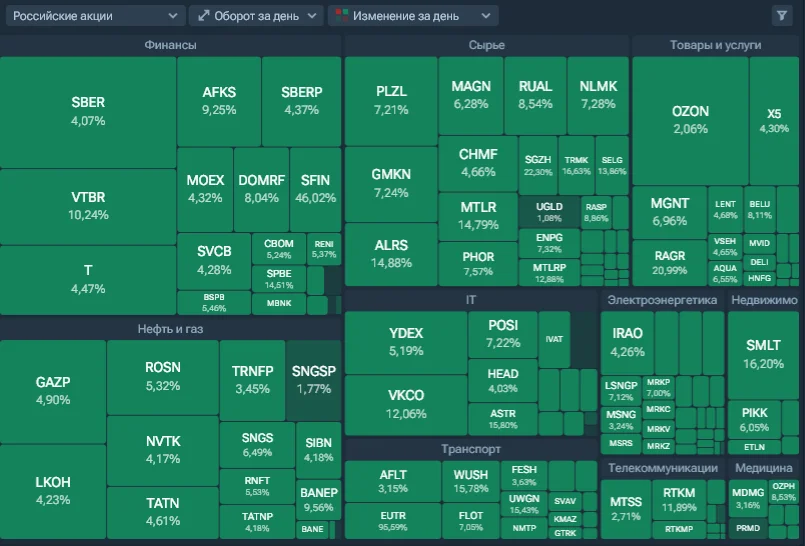Click the PHOR 7,57% tile

click(478, 264)
